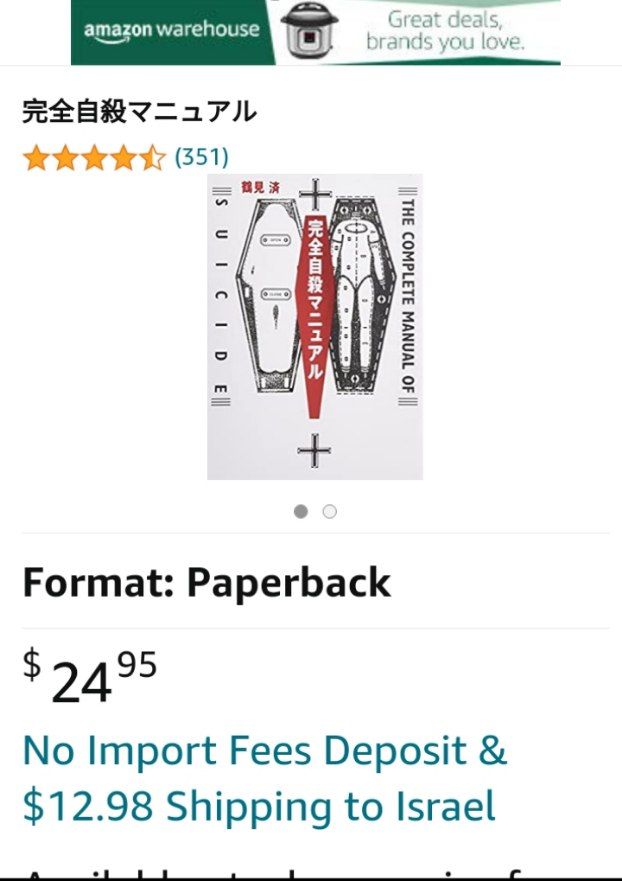Click the first orange rating star
This screenshot has width=622, height=881.
tap(37, 157)
